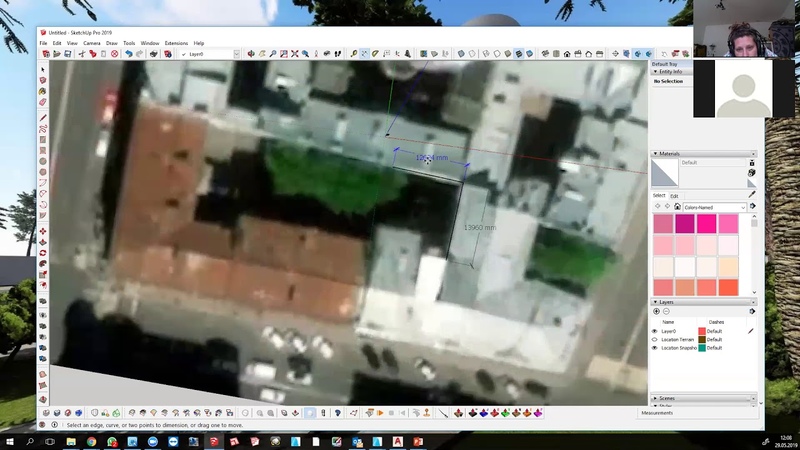
Task: Open PowerPoint from the taskbar
Action: 418,441
